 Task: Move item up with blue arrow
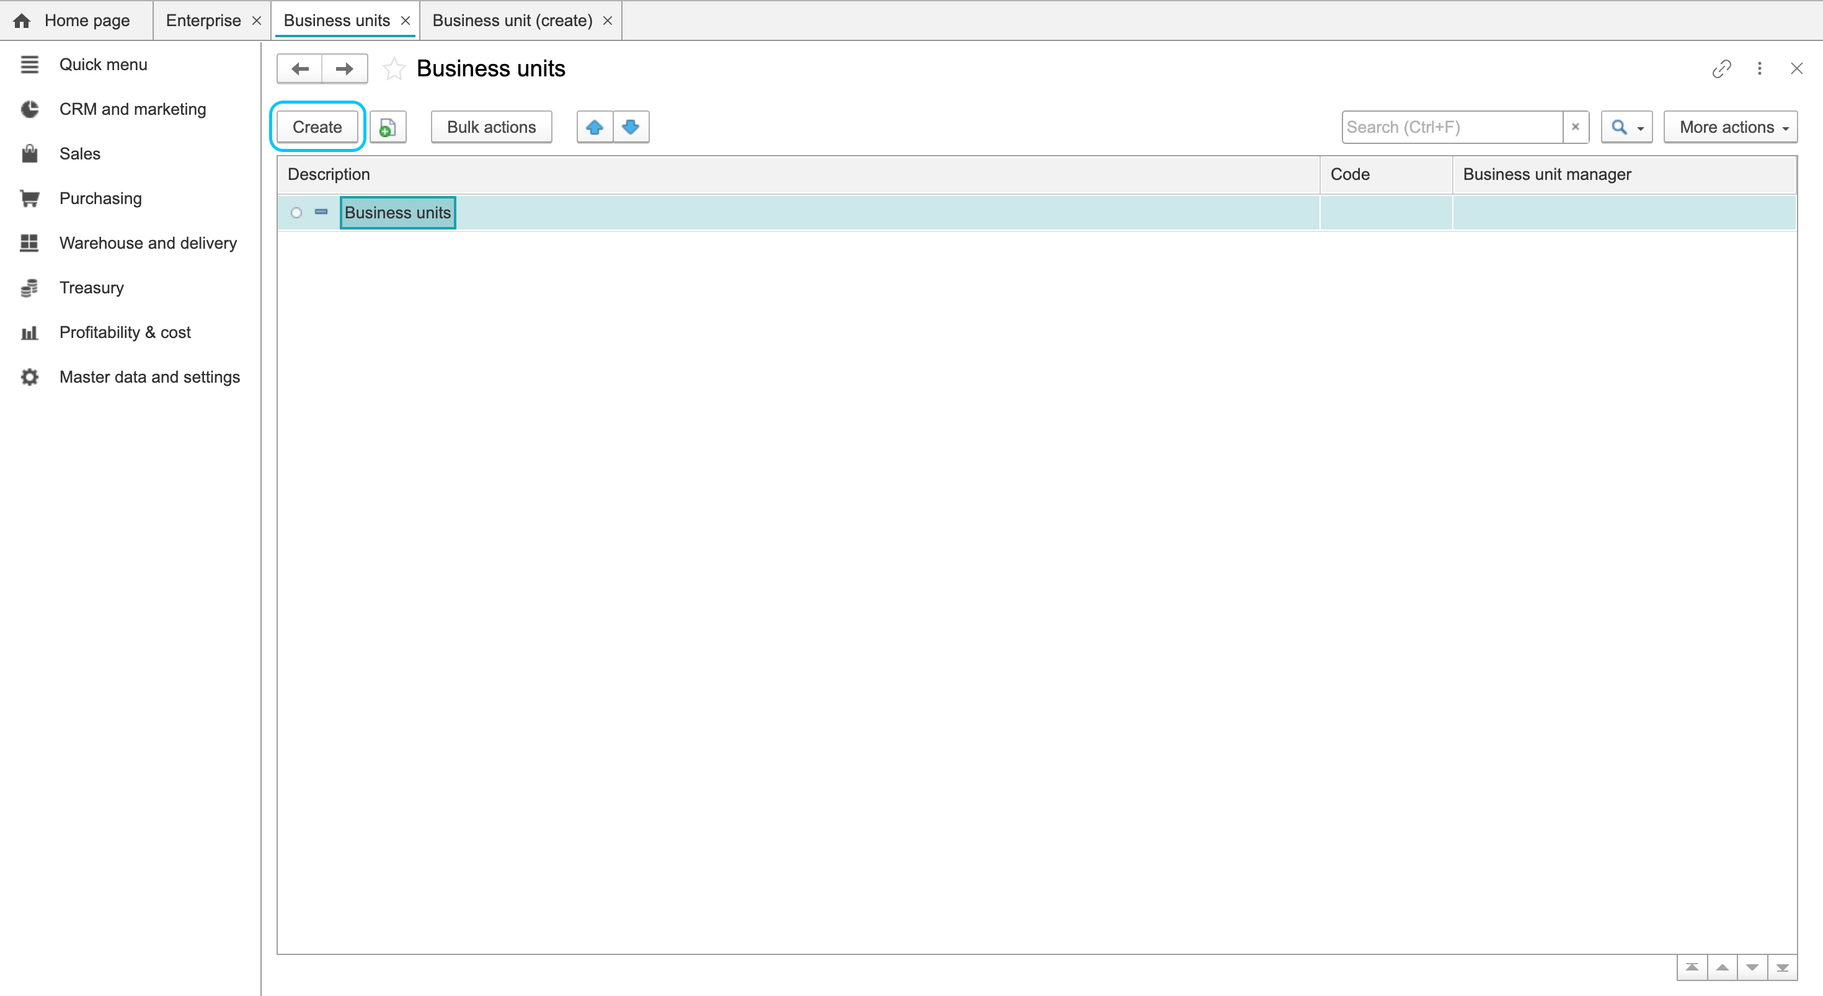click(595, 127)
